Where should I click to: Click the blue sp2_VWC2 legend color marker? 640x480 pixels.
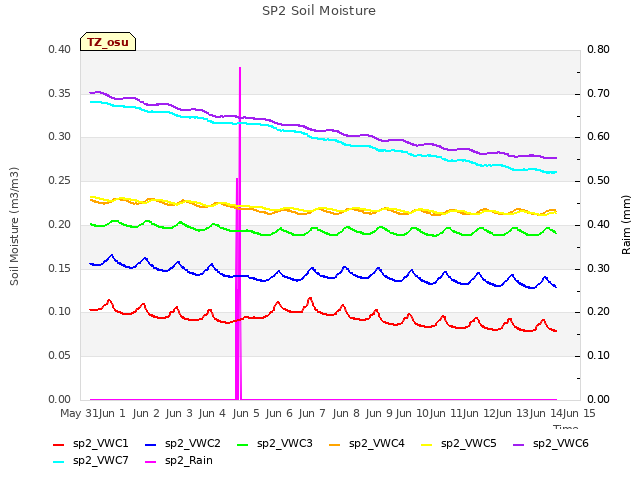(151, 444)
